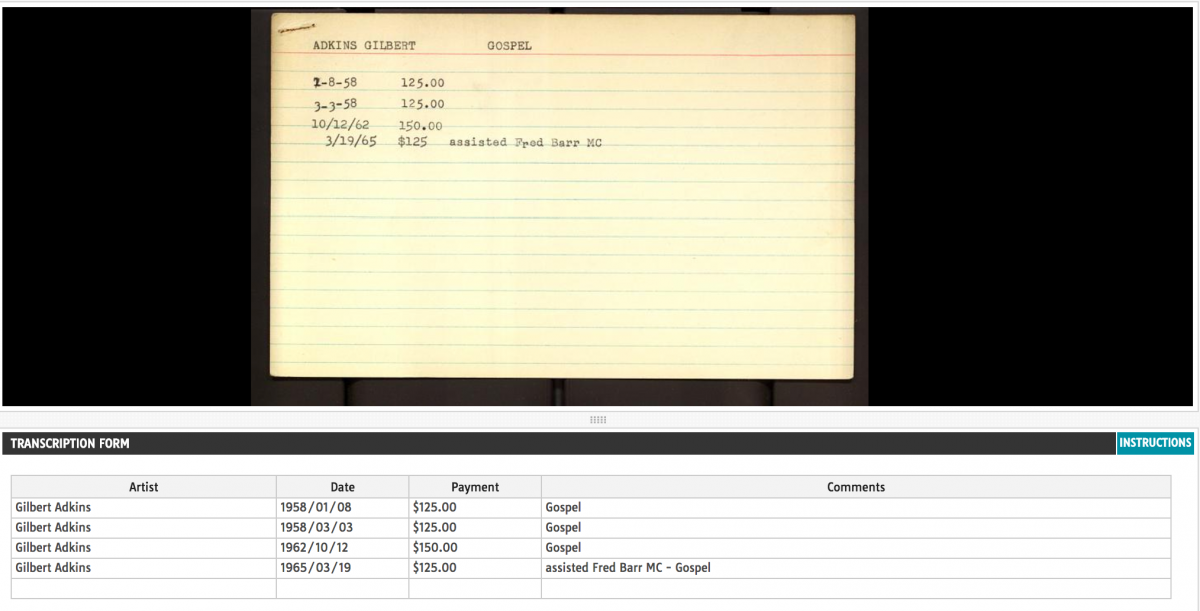Click the empty Date cell in the last row
This screenshot has width=1200, height=611.
coord(343,588)
